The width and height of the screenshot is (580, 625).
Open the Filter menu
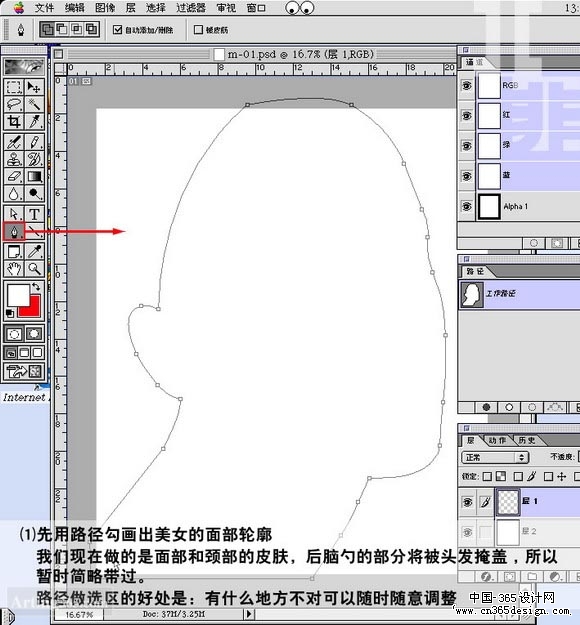[191, 8]
